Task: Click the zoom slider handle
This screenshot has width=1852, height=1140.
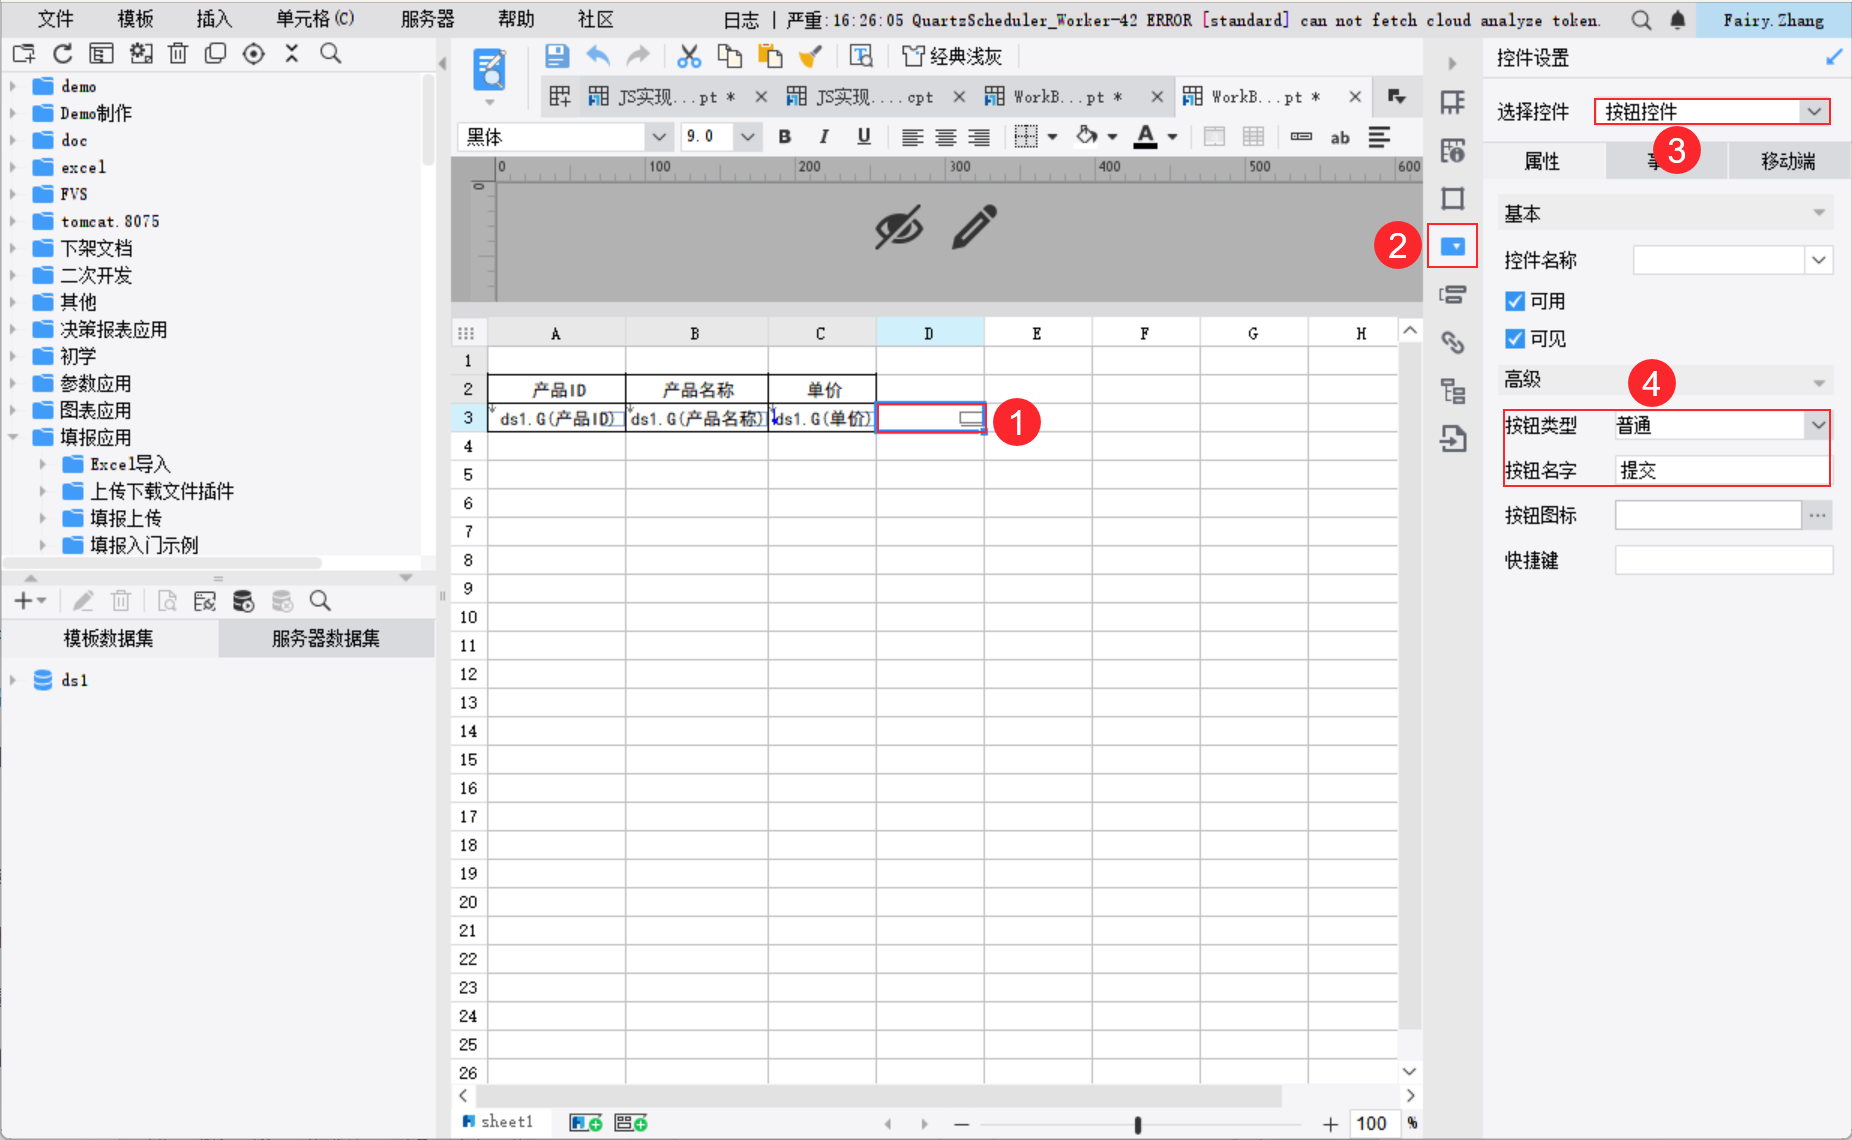Action: [1138, 1124]
